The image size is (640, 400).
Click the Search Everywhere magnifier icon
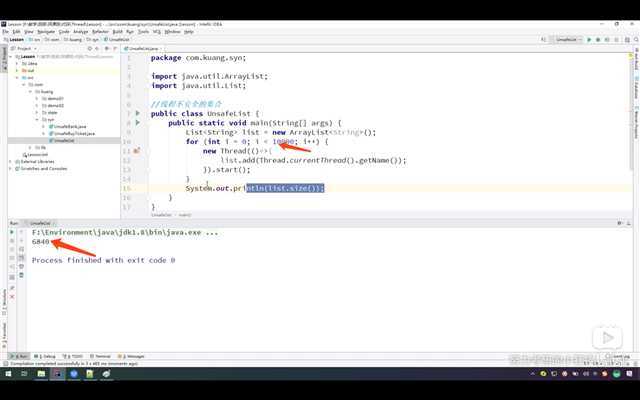click(636, 40)
